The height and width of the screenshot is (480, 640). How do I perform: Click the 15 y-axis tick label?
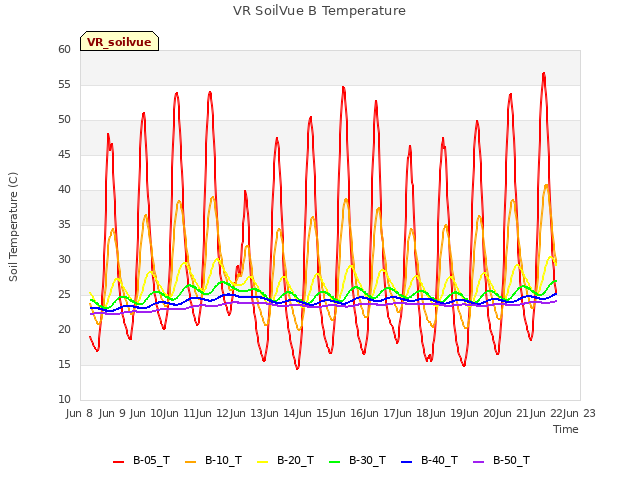point(64,364)
